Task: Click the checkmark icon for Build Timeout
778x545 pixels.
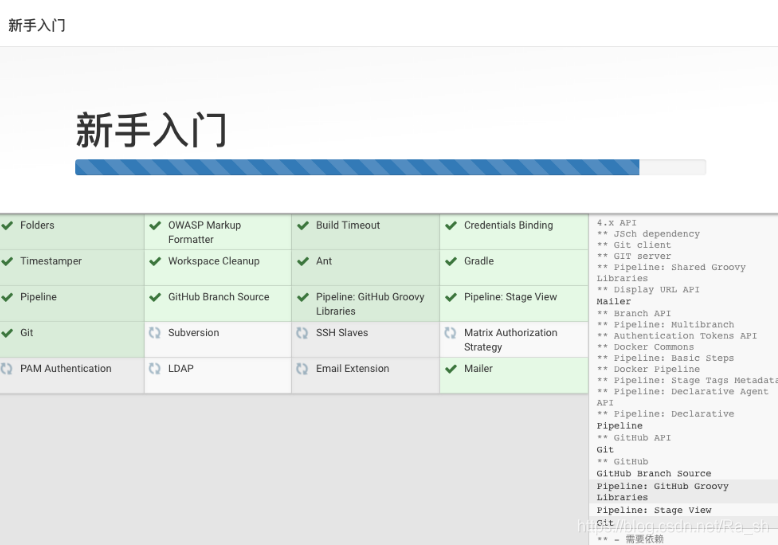Action: click(x=303, y=226)
